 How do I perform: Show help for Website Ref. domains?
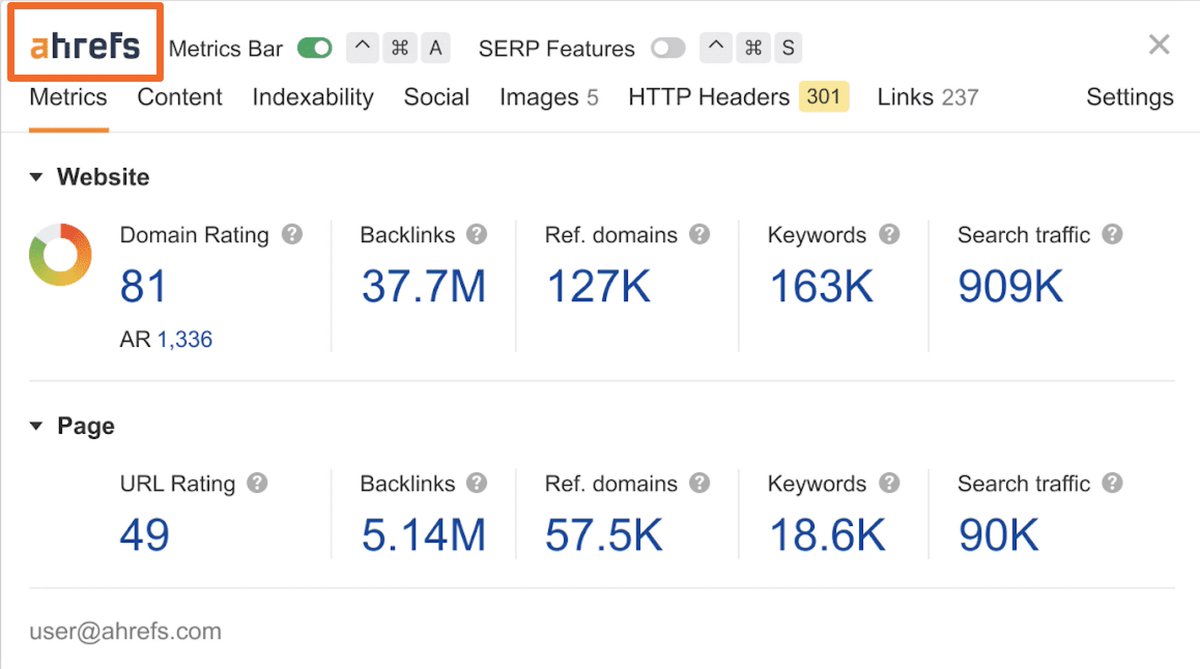coord(700,234)
